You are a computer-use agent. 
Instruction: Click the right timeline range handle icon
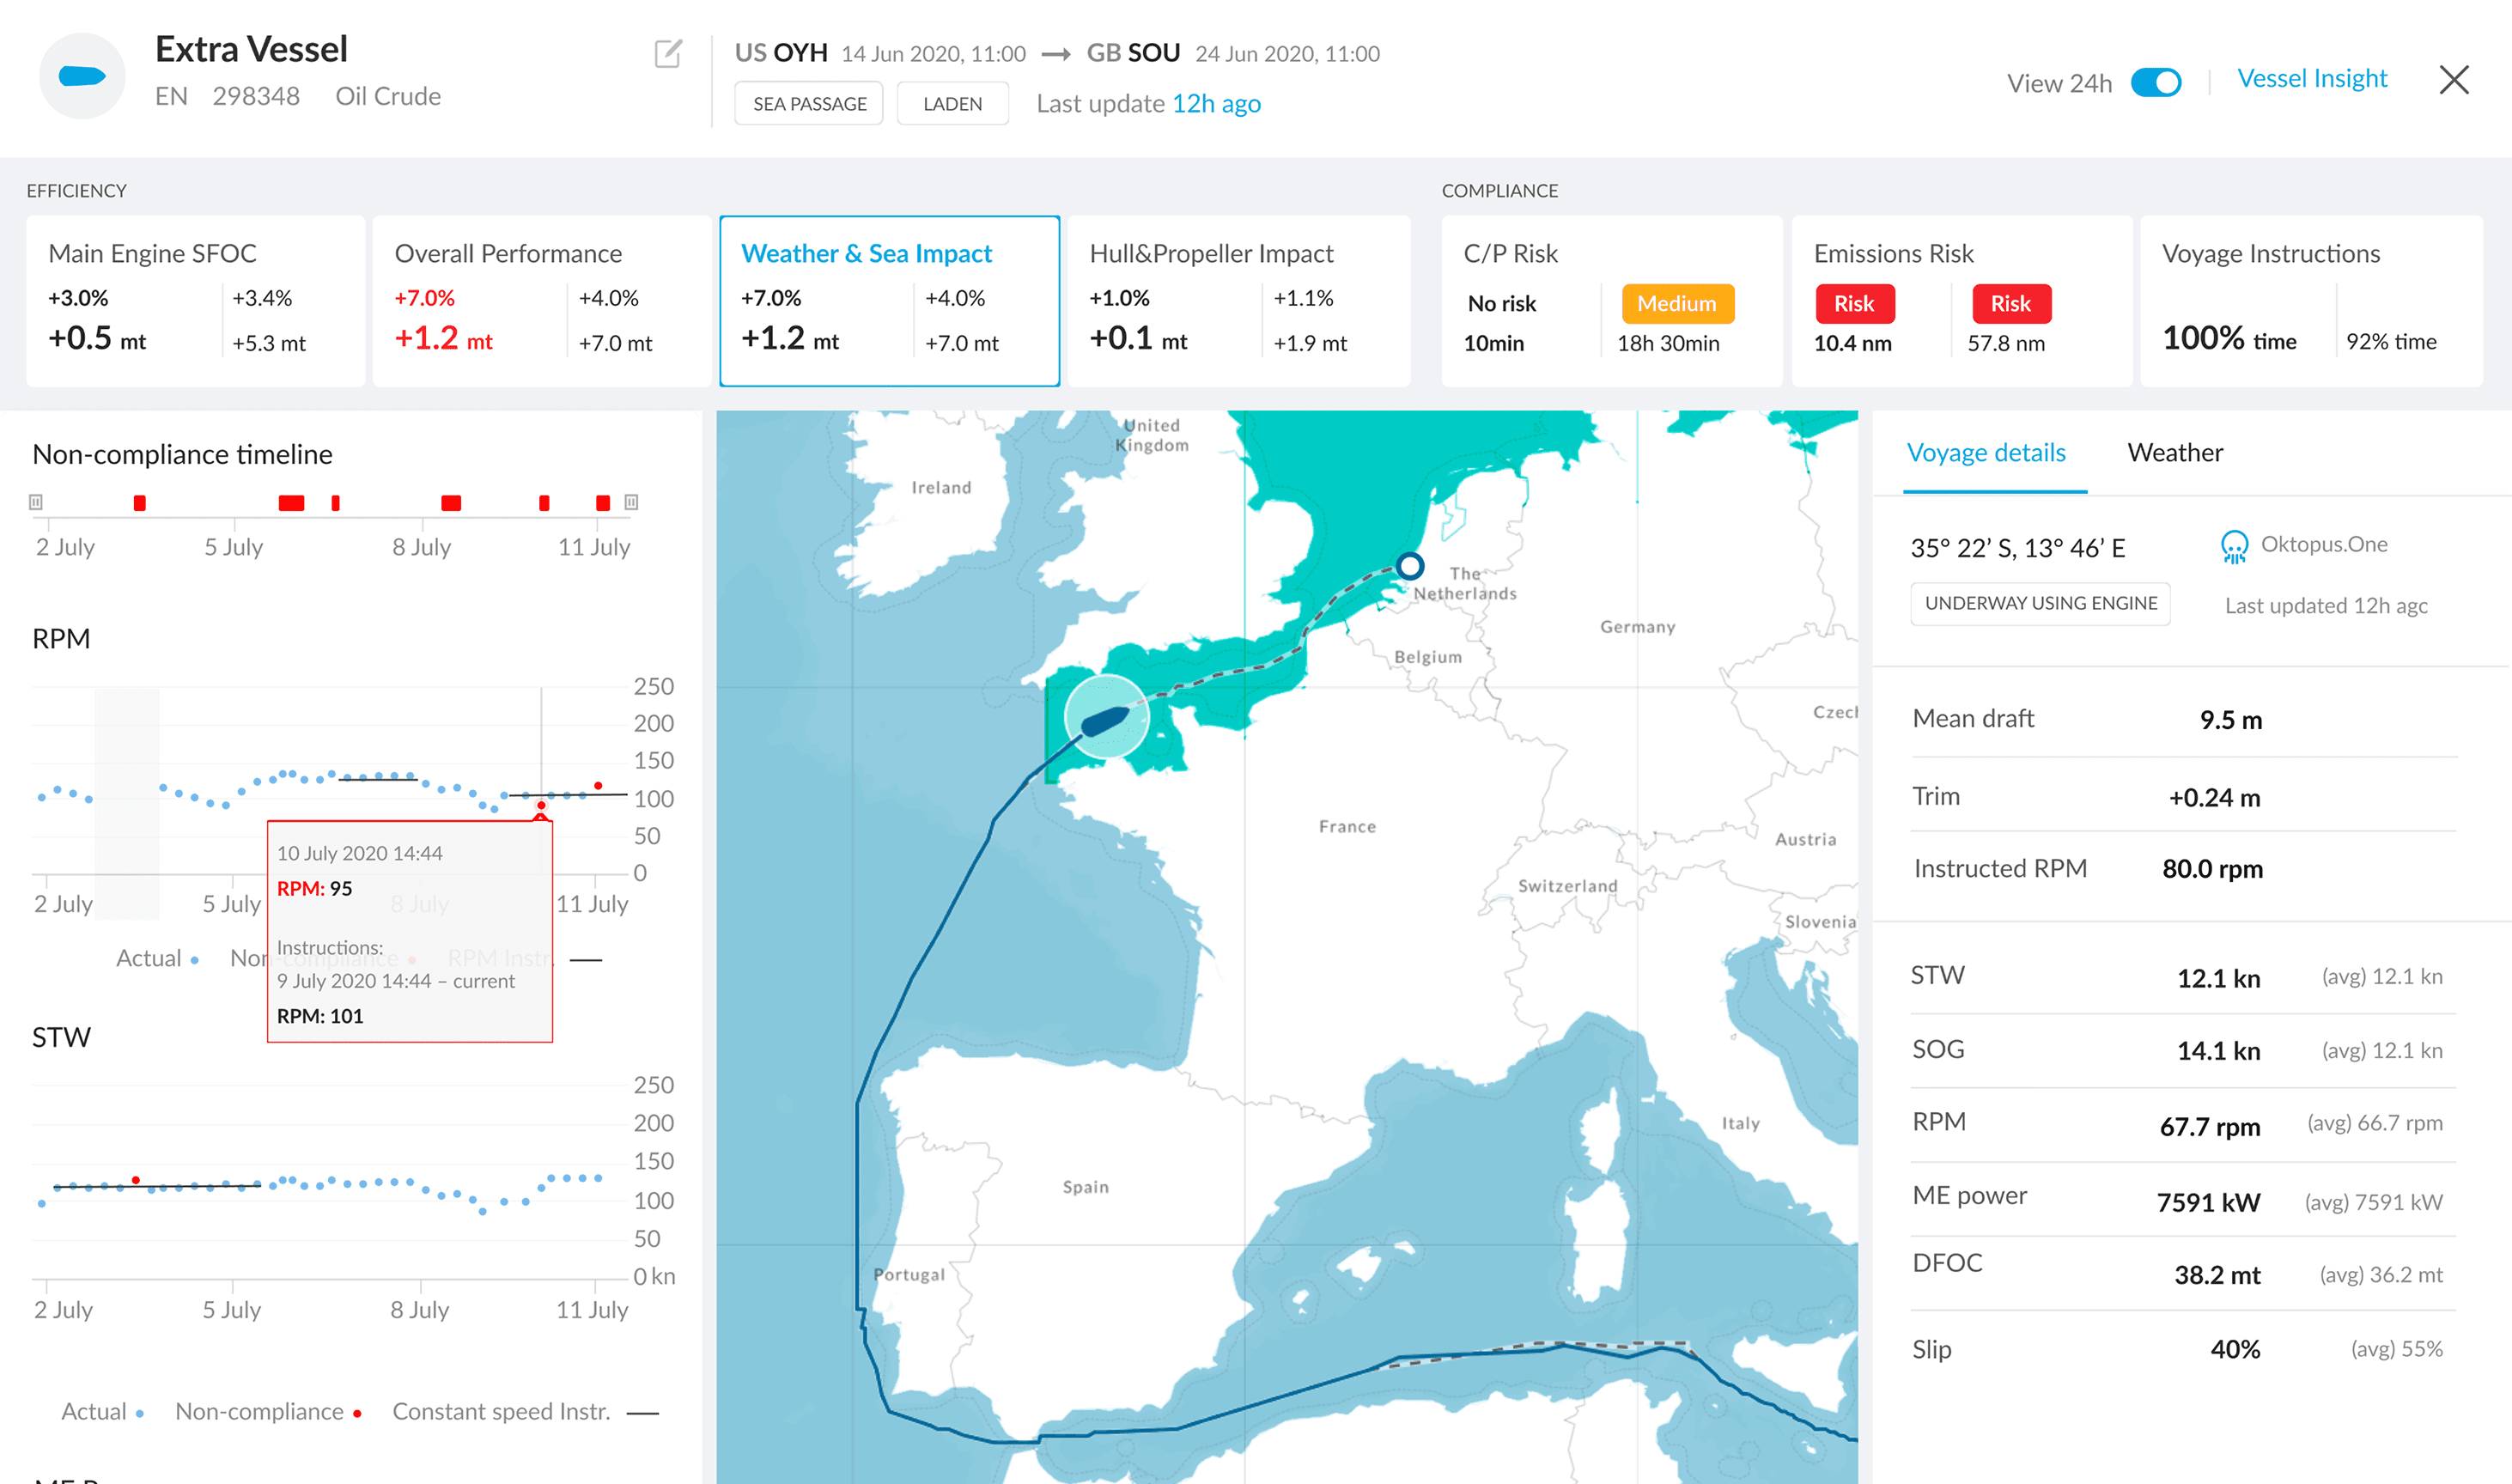pyautogui.click(x=631, y=502)
